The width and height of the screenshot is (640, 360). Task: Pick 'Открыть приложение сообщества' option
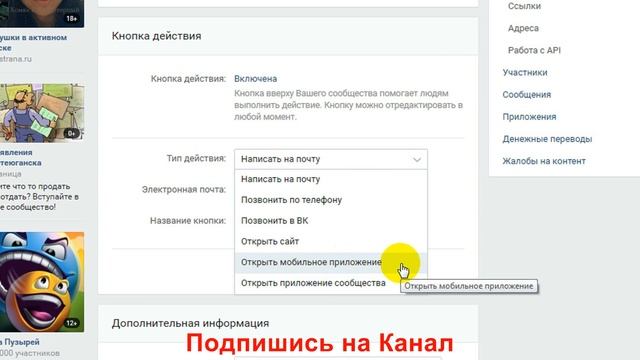(331, 283)
